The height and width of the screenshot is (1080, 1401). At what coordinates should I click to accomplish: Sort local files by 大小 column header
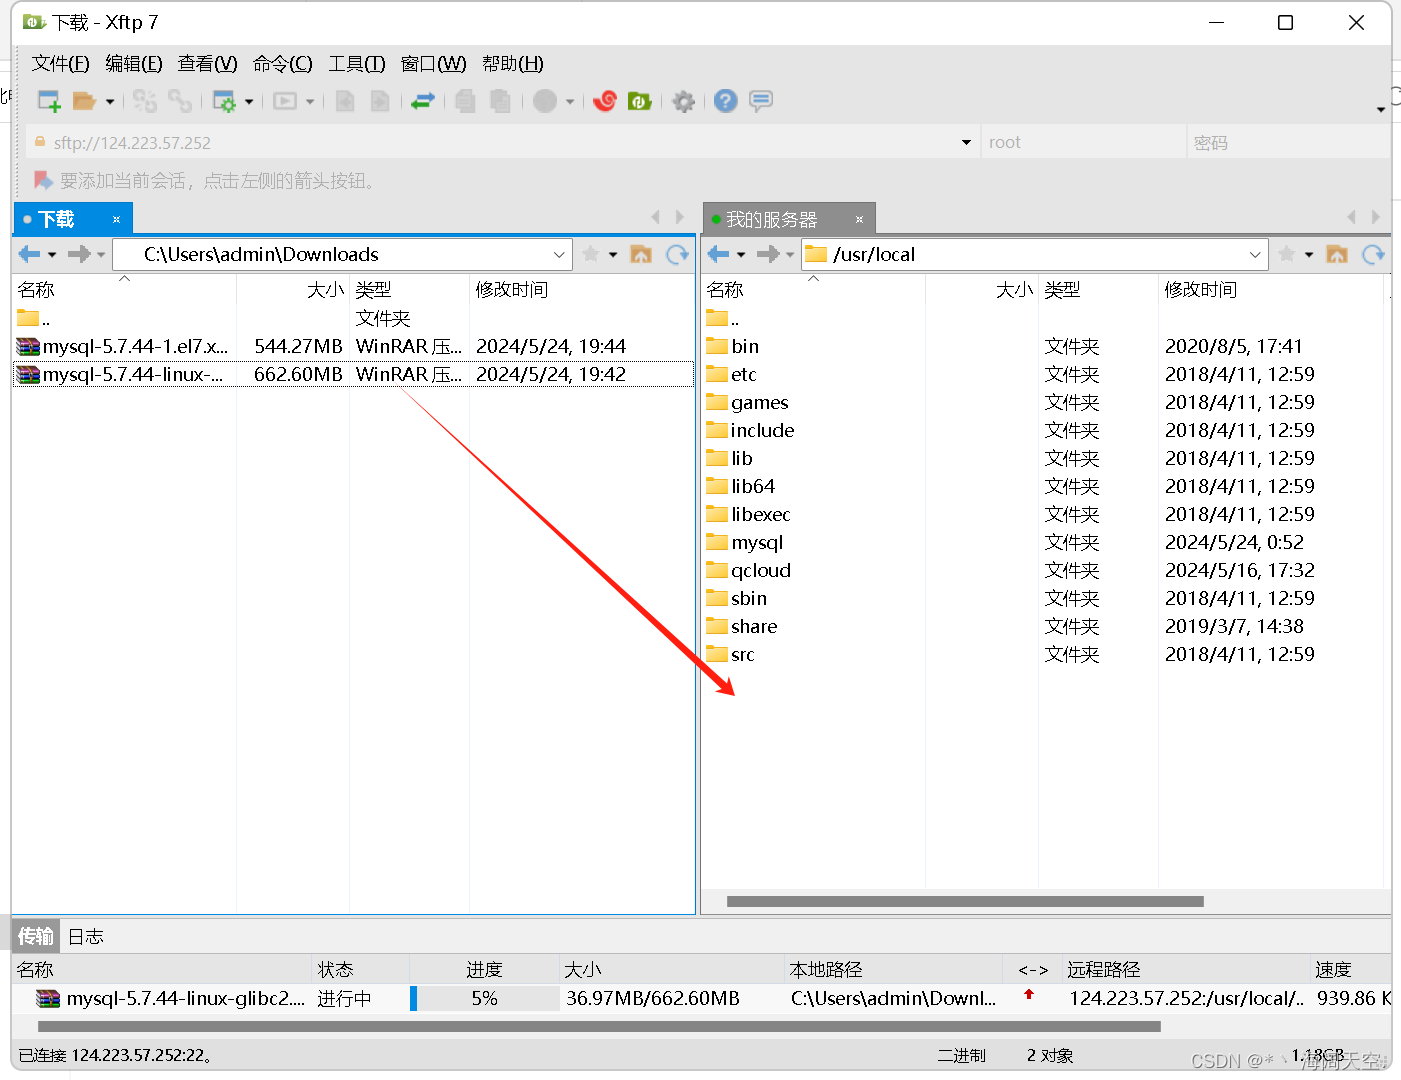[293, 290]
